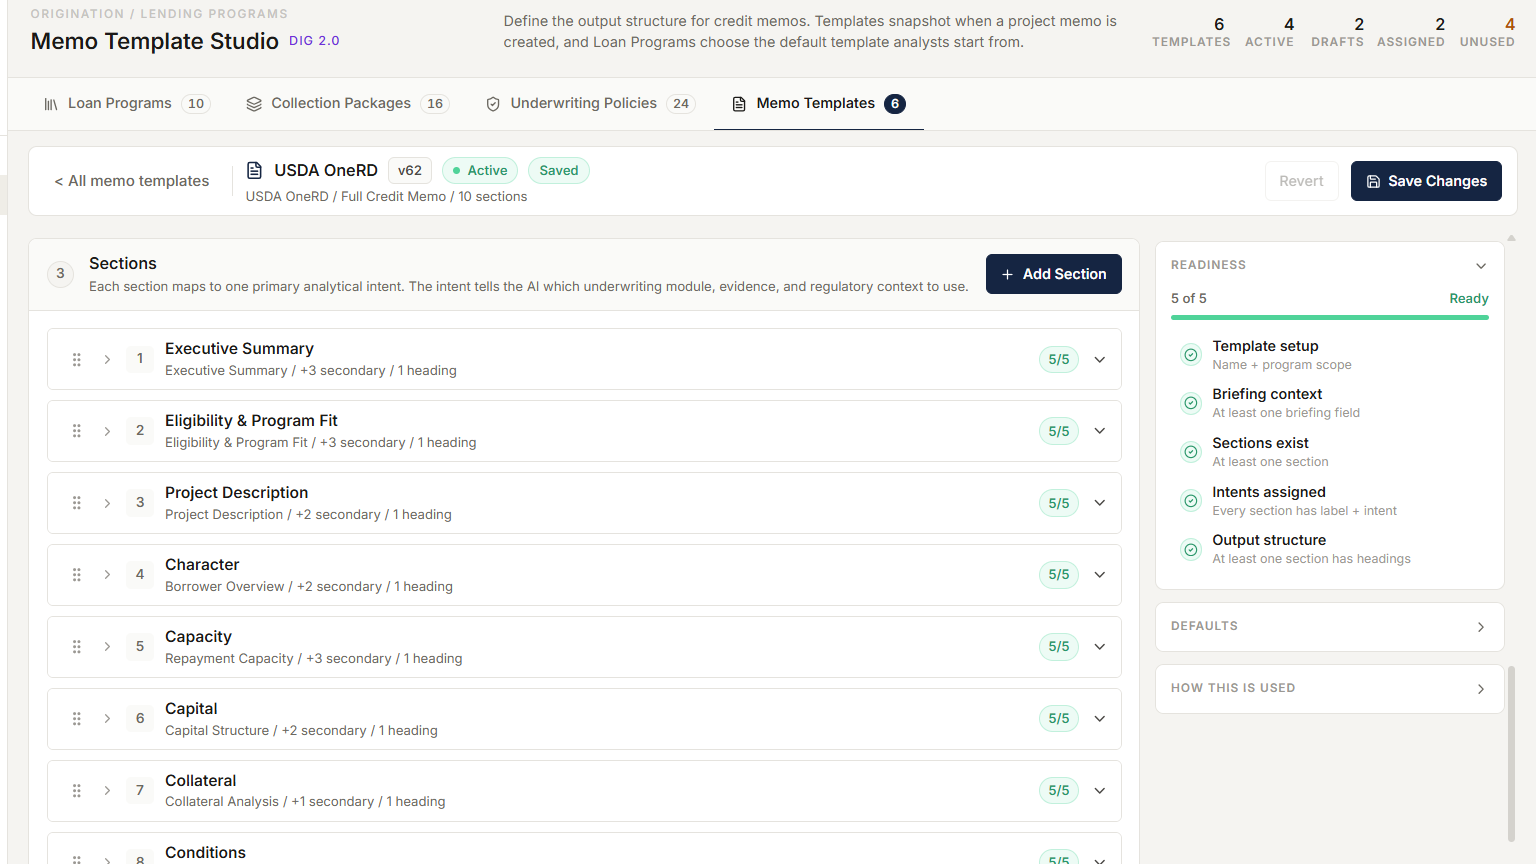Open Capacity section dropdown arrow at right
The height and width of the screenshot is (864, 1536).
[x=1100, y=647]
